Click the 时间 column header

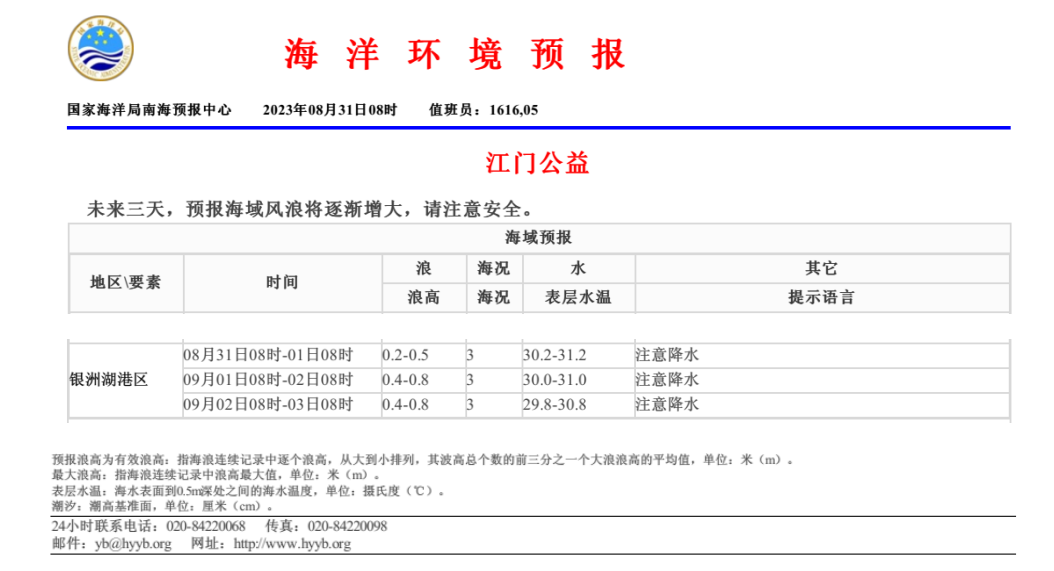point(282,282)
